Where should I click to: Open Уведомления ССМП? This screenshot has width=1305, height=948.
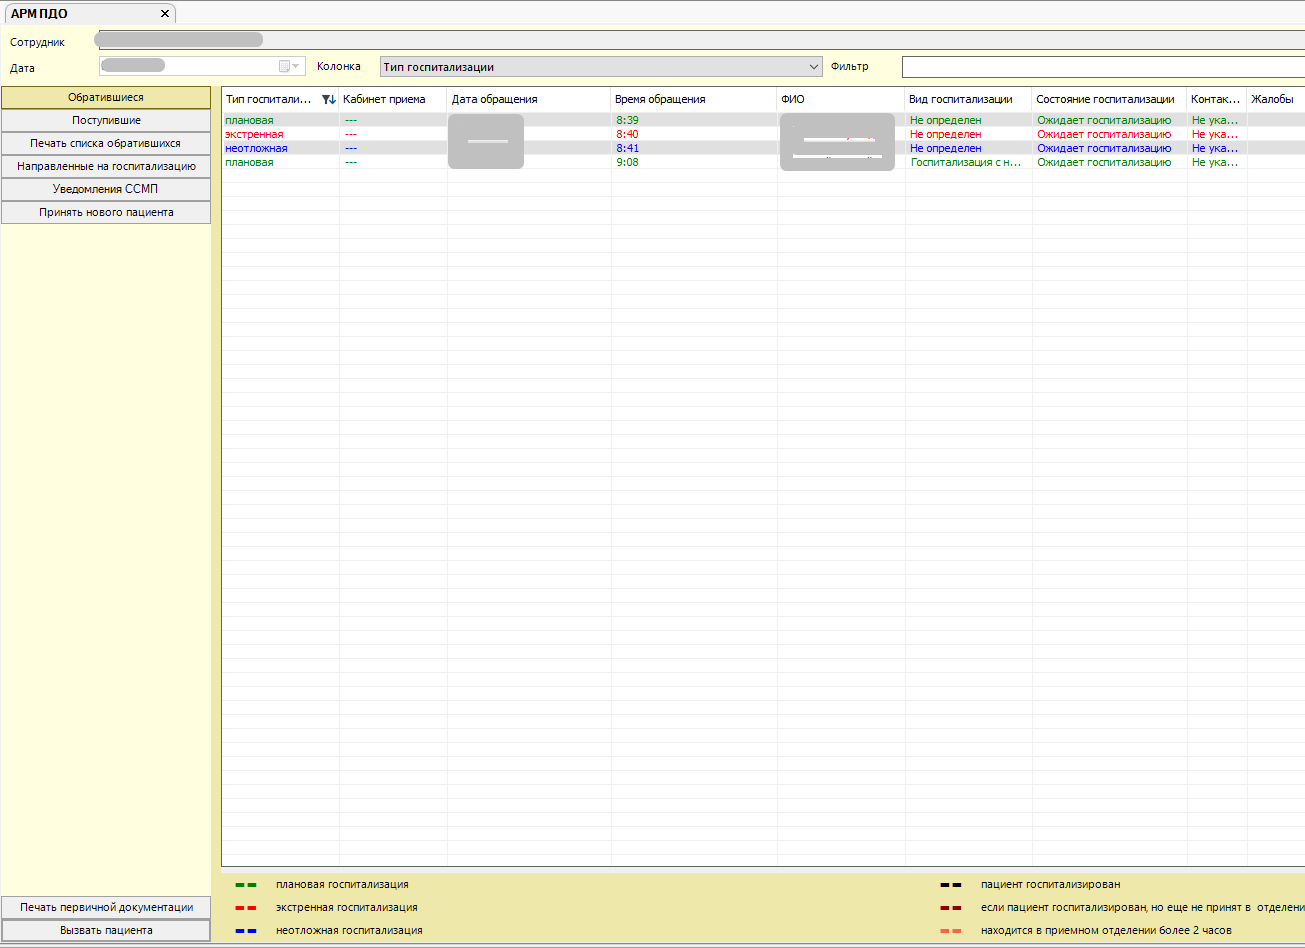(106, 189)
